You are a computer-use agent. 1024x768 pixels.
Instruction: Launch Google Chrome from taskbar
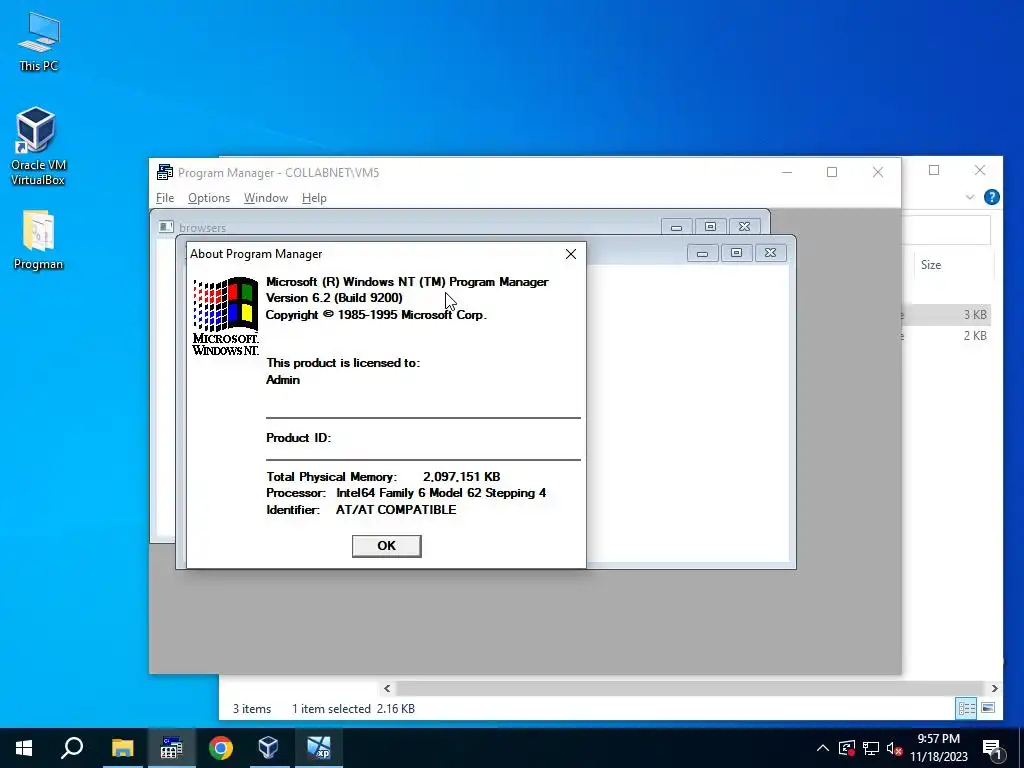click(221, 748)
